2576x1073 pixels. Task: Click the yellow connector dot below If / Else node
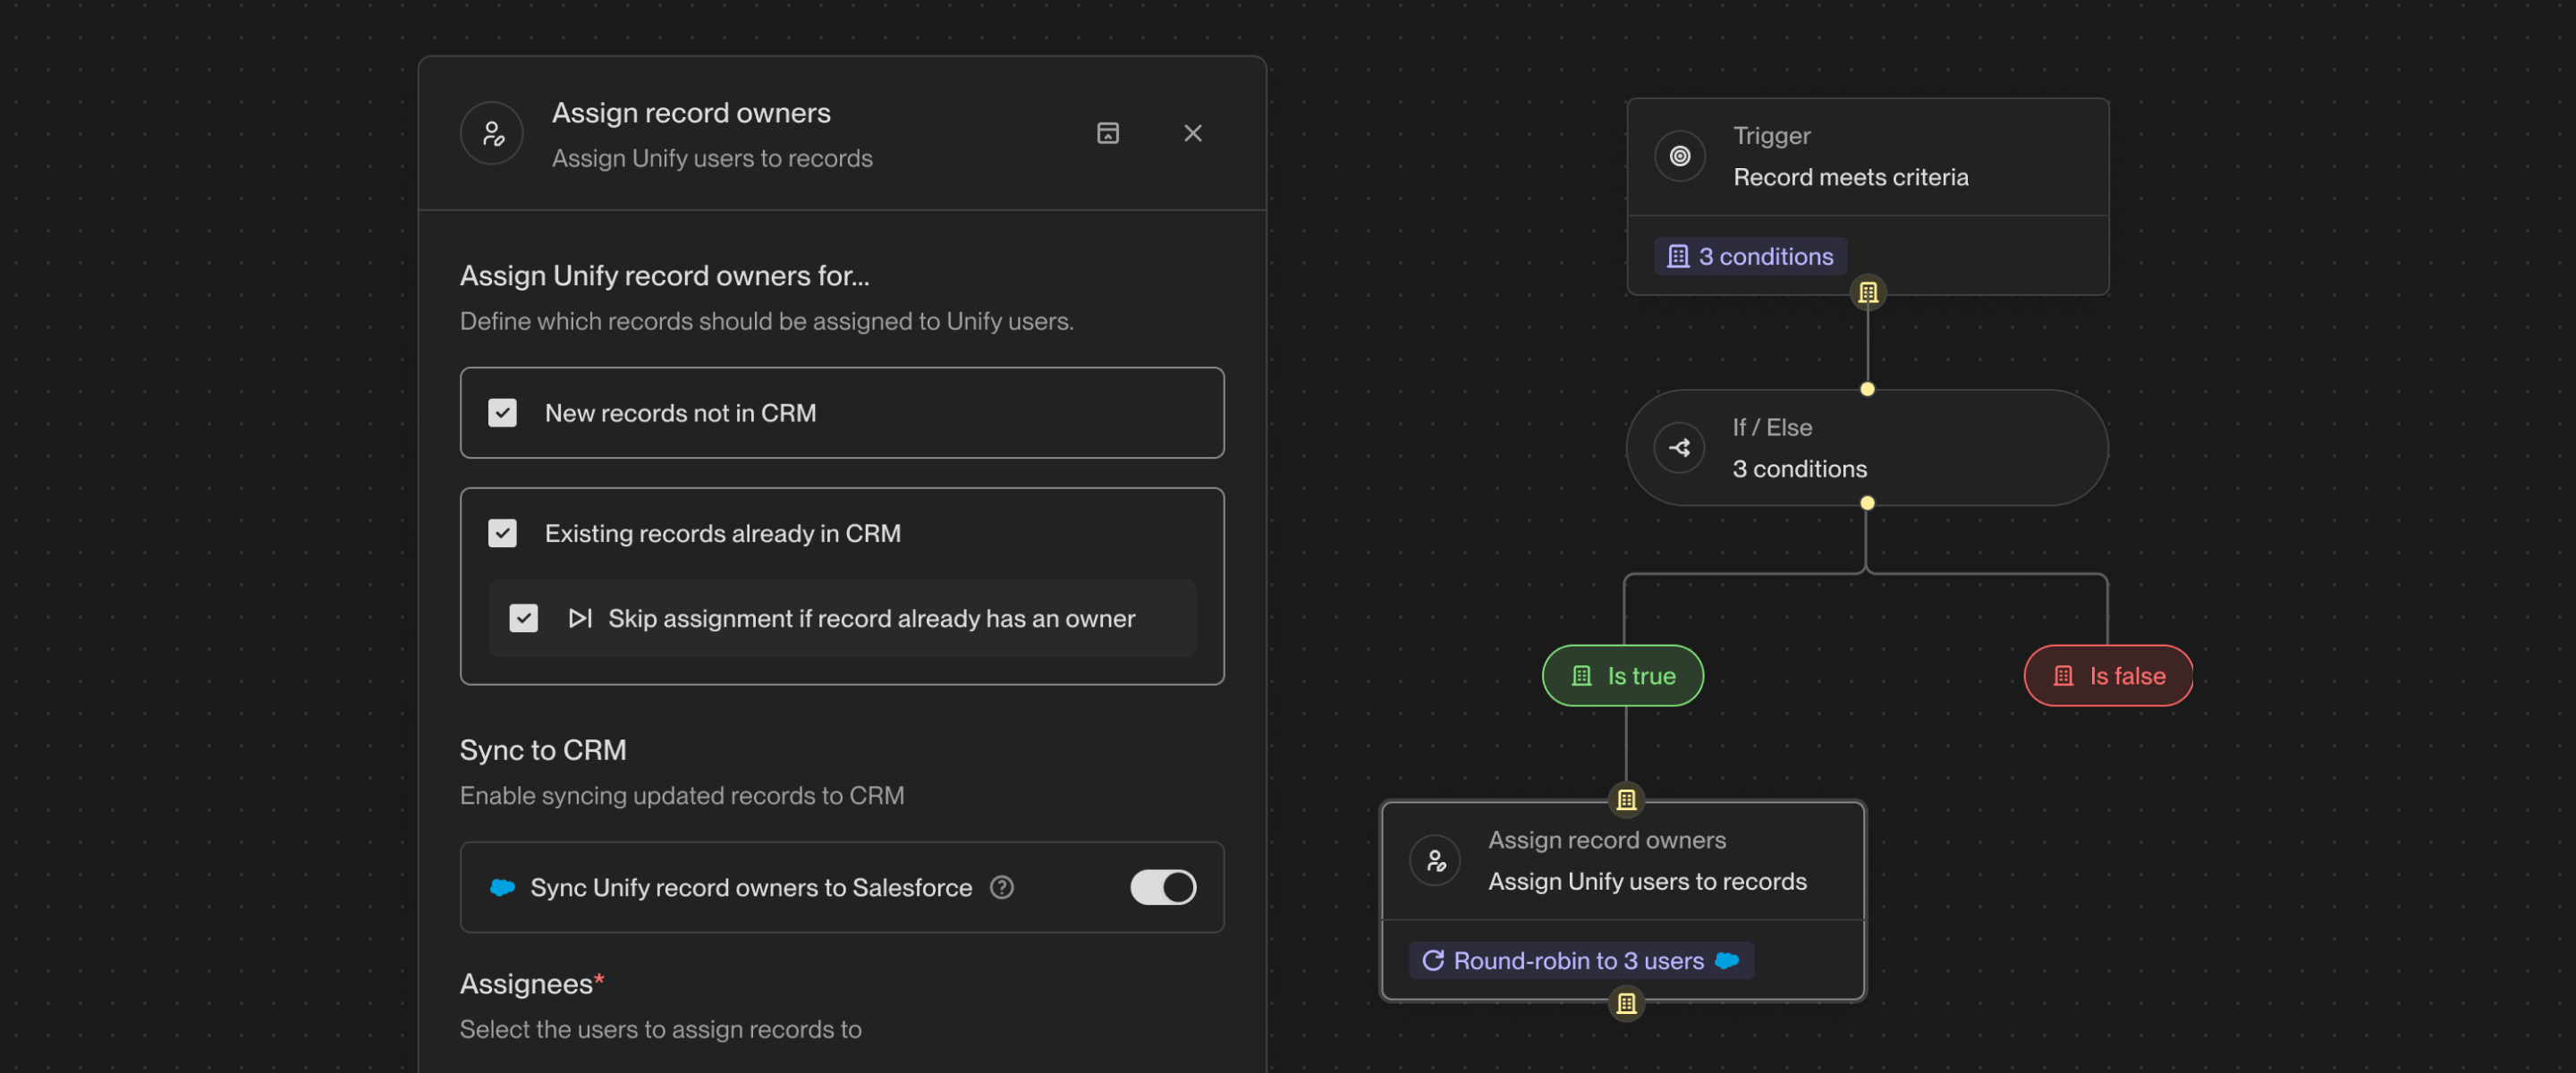pos(1867,503)
